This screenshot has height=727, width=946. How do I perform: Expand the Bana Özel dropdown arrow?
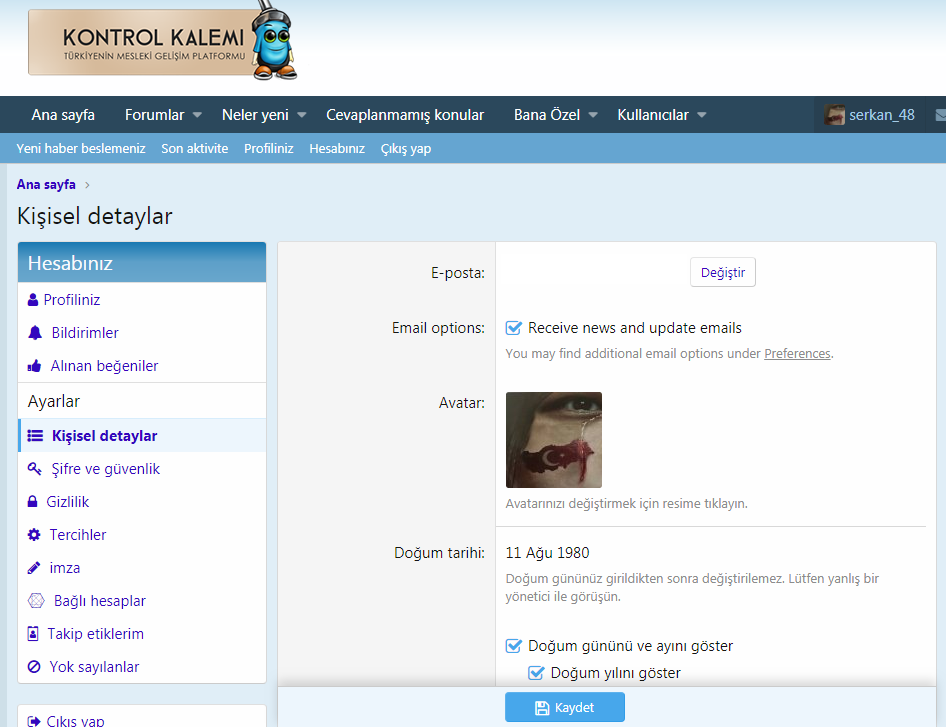(593, 115)
